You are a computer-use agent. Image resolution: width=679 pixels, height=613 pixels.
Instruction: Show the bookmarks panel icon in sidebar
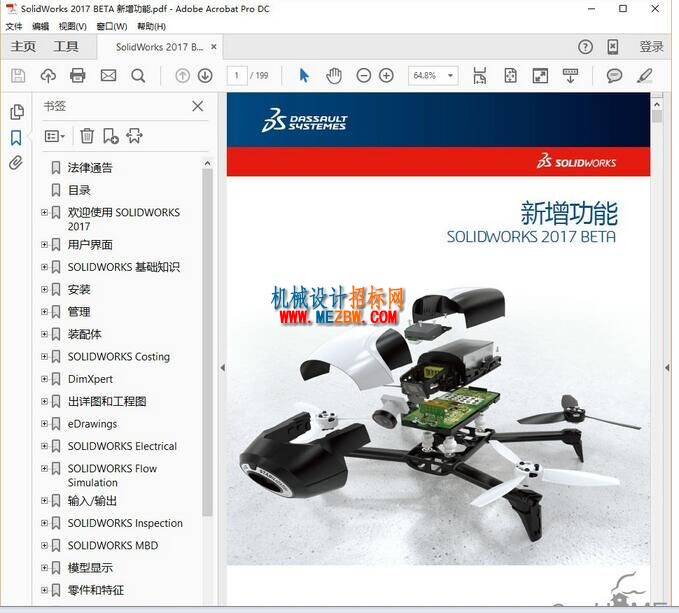coord(16,138)
